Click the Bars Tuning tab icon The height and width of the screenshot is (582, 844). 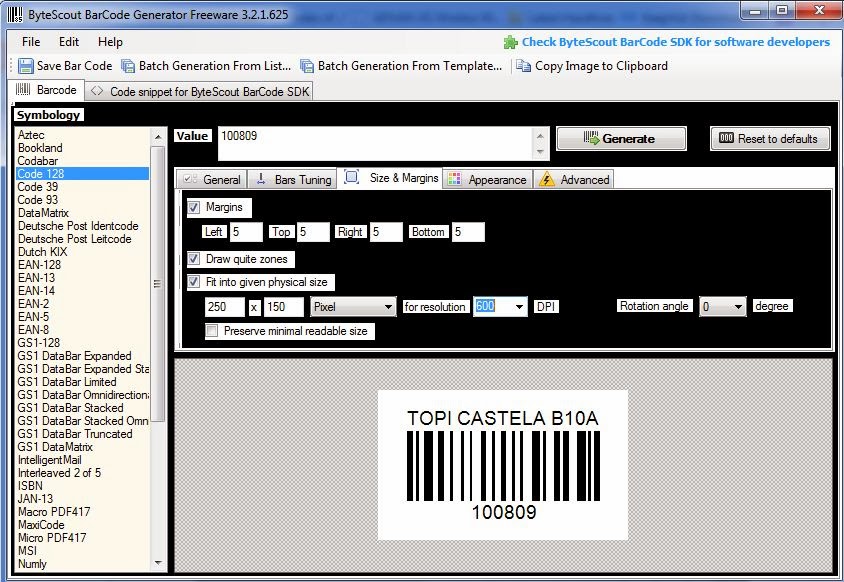[261, 179]
